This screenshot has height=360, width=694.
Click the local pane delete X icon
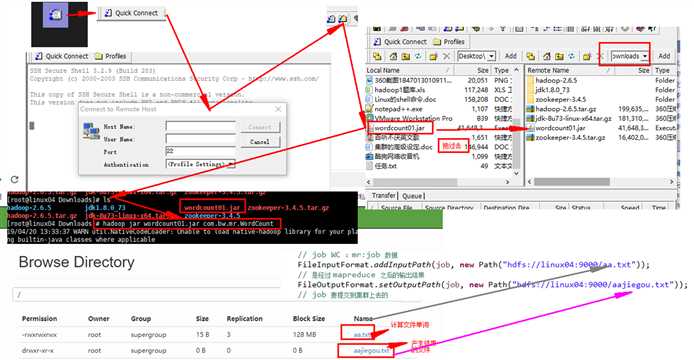pos(447,56)
